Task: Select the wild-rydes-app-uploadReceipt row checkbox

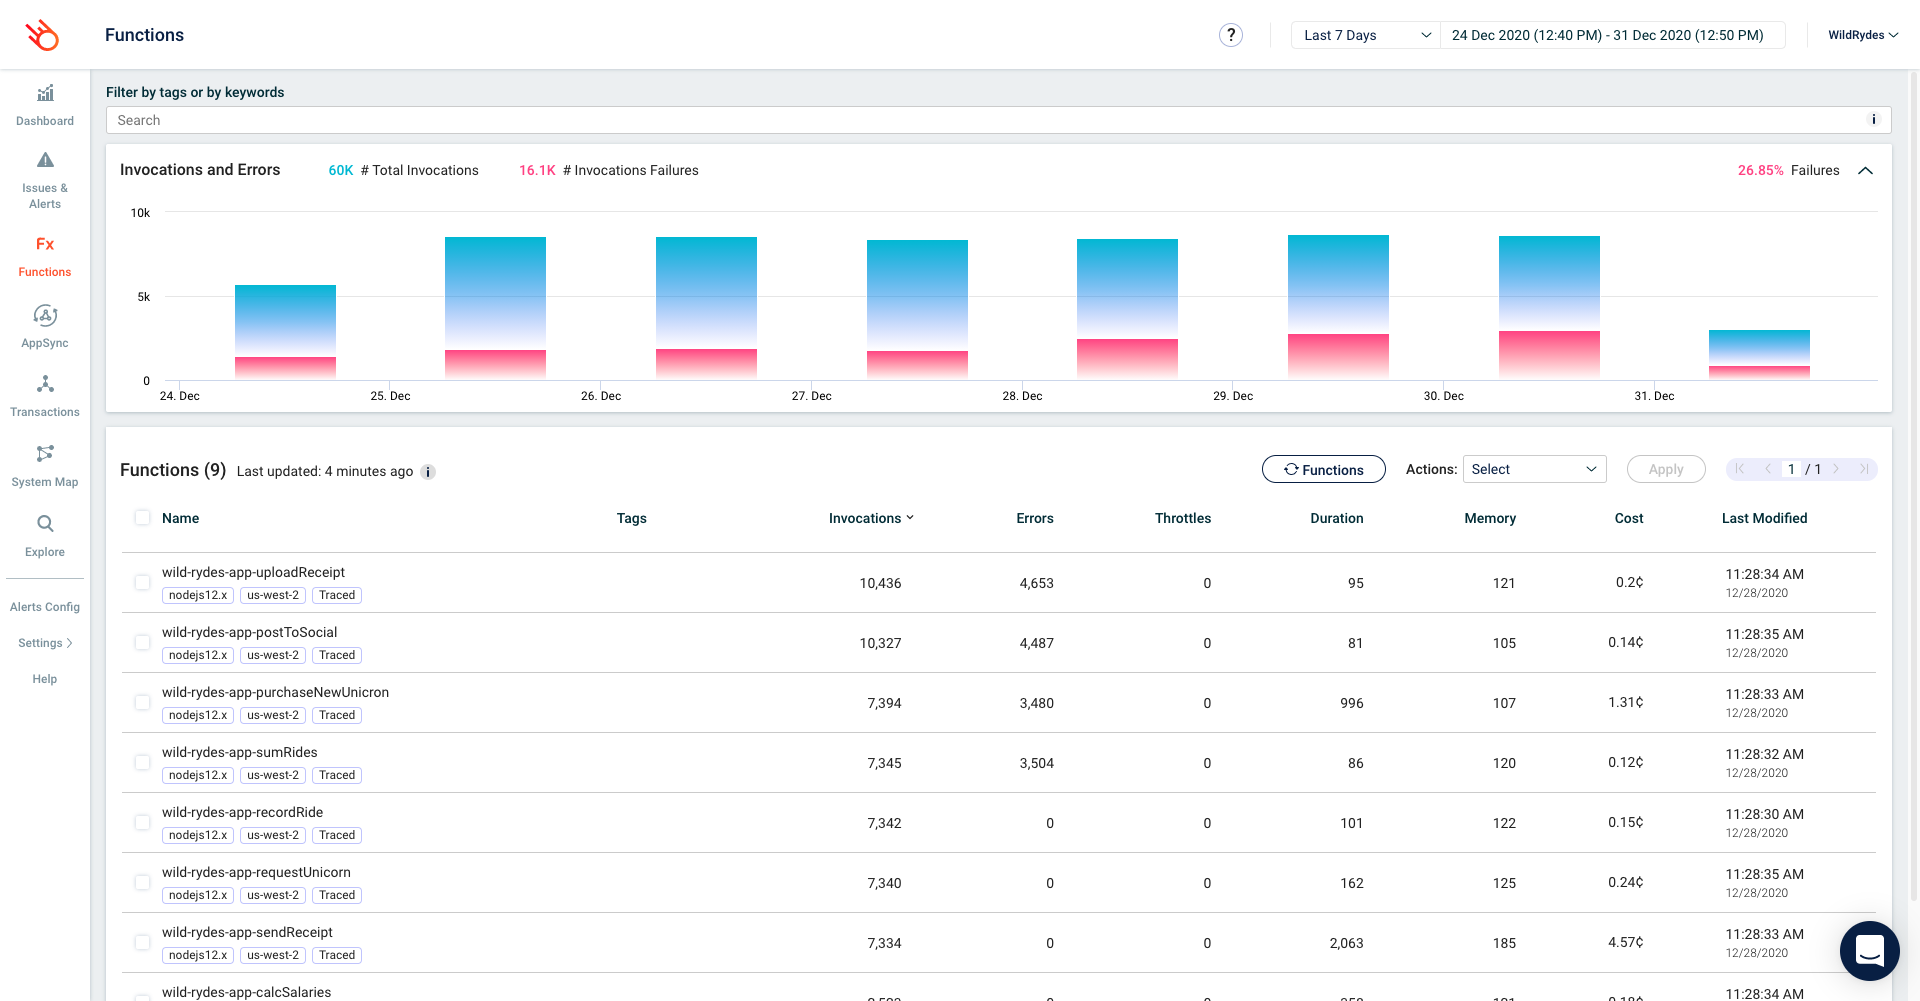Action: 142,582
